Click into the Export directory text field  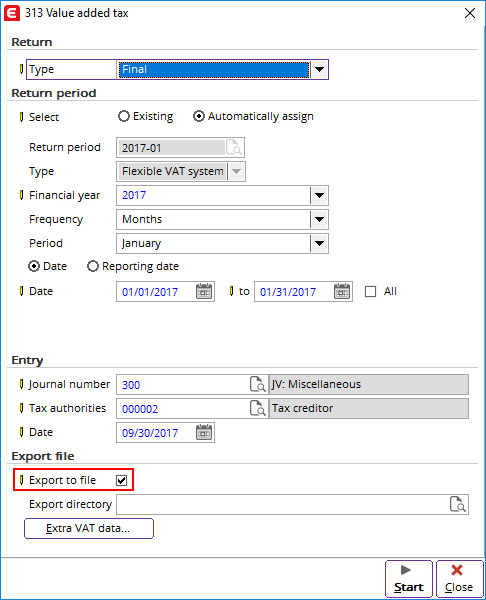point(282,504)
